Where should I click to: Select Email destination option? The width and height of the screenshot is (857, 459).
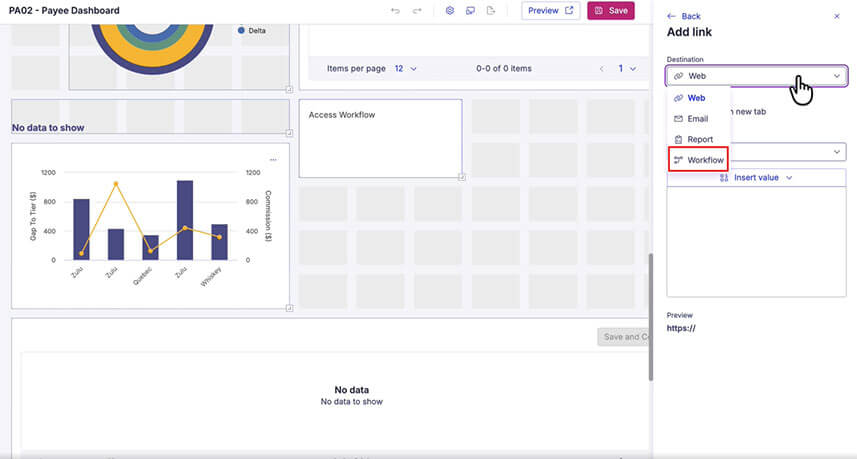[x=699, y=119]
